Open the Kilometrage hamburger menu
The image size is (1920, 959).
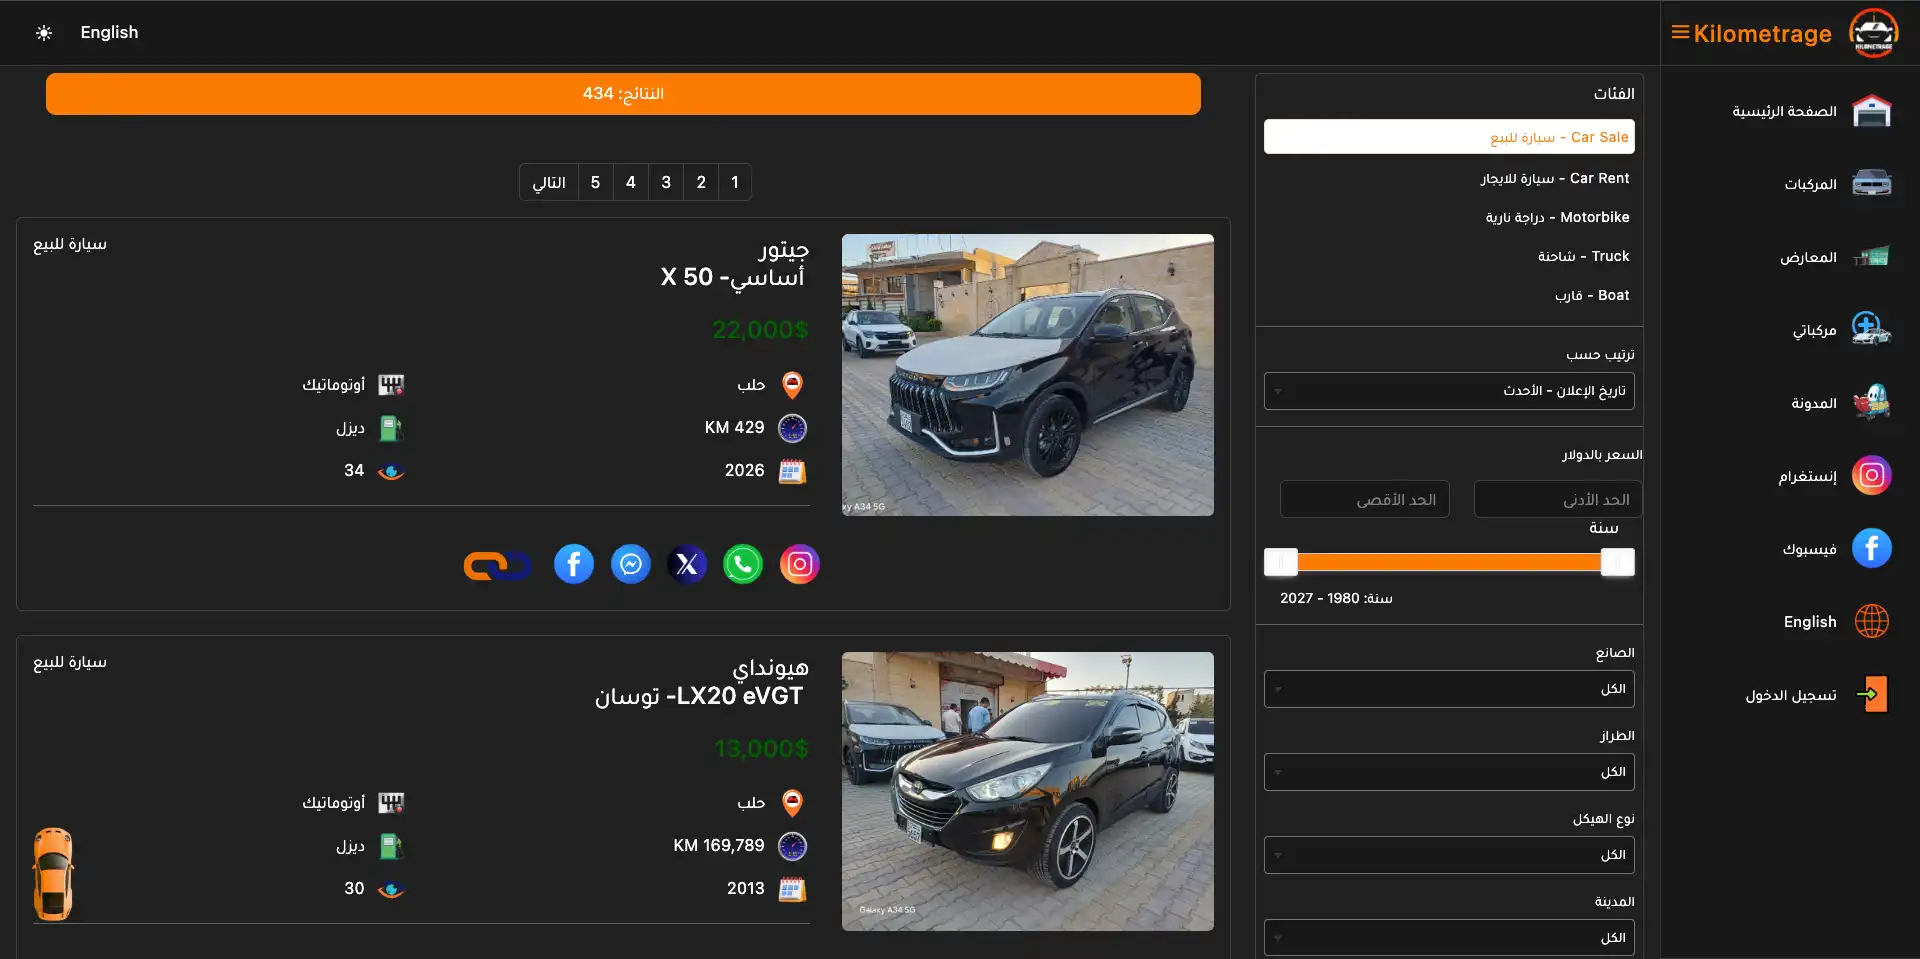pos(1680,33)
